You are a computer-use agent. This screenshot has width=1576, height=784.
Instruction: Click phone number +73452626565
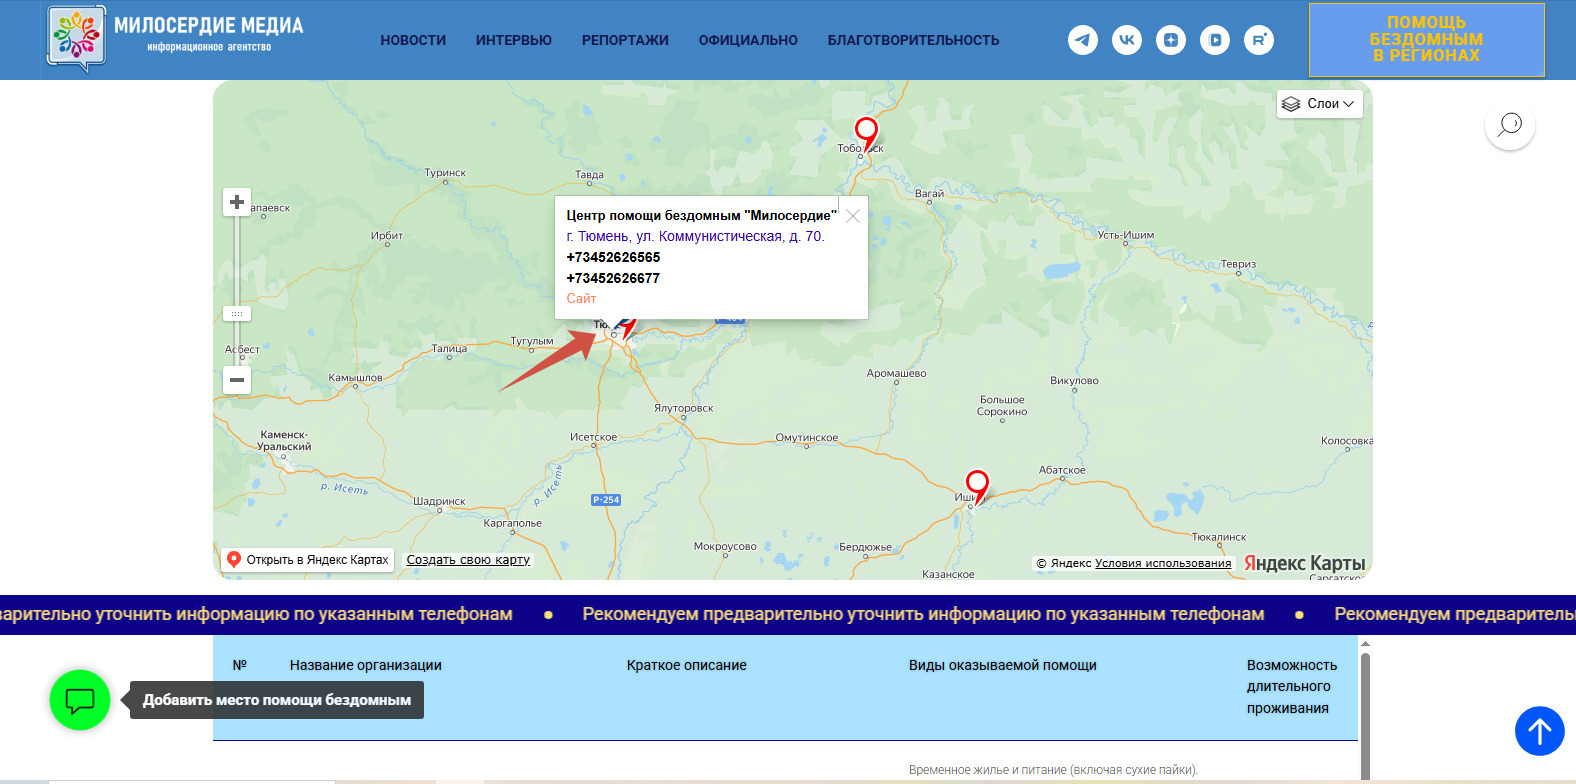click(x=613, y=258)
